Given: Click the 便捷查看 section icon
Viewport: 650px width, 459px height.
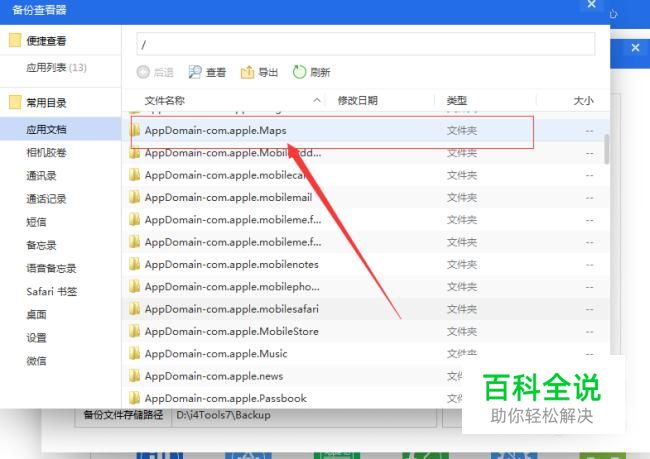Looking at the screenshot, I should [15, 40].
